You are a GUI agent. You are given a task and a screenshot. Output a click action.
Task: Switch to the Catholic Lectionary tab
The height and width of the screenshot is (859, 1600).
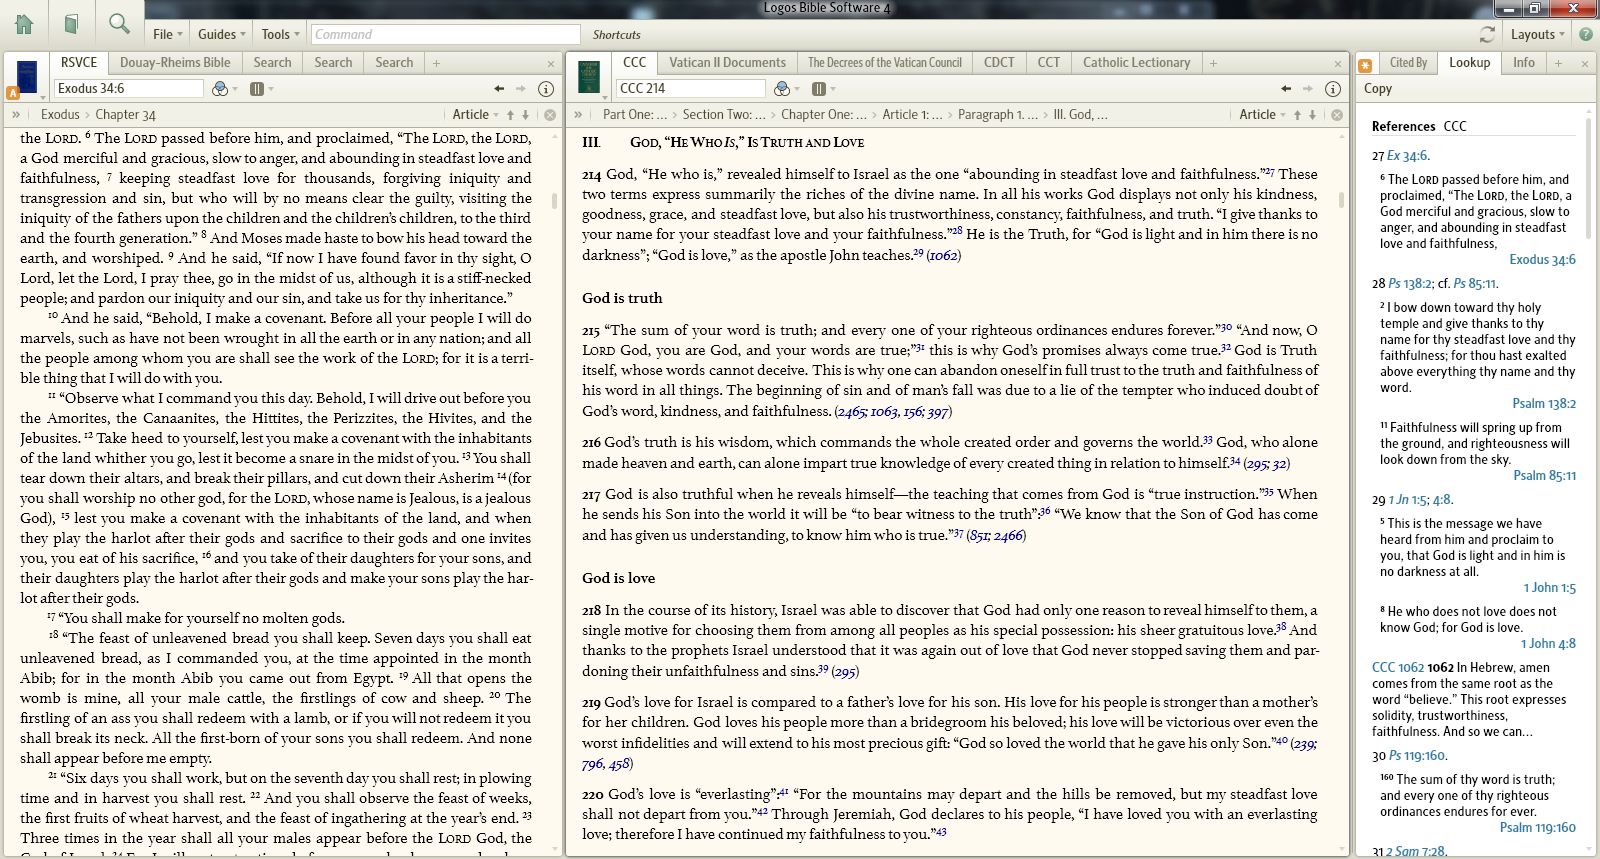point(1136,62)
